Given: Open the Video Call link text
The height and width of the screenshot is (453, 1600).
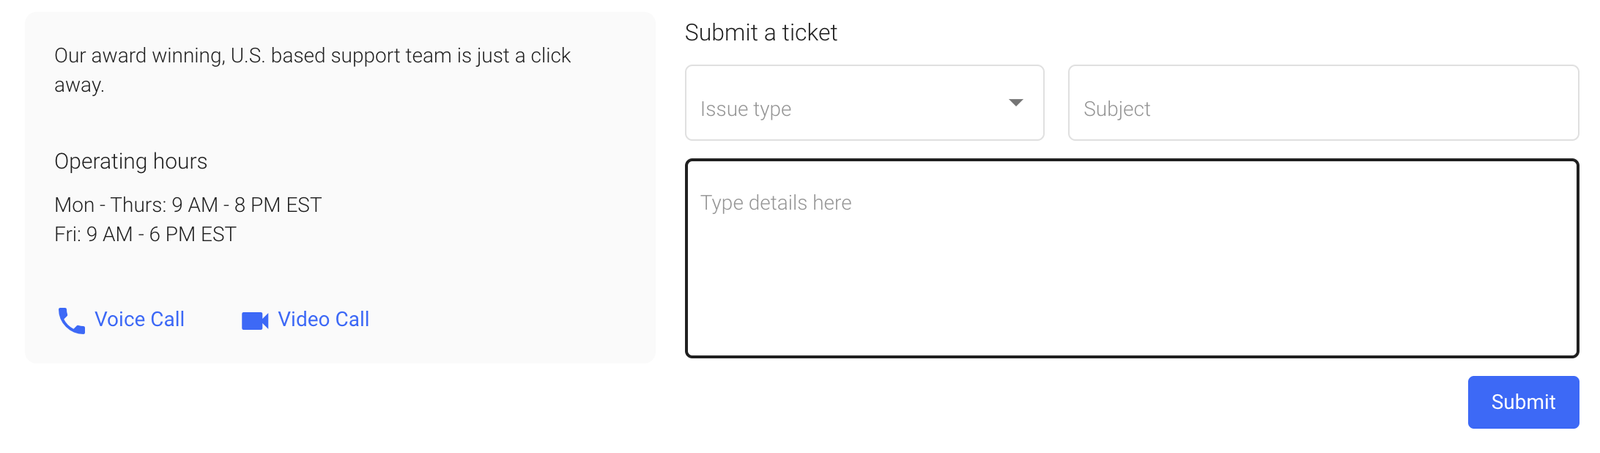Looking at the screenshot, I should click(323, 319).
